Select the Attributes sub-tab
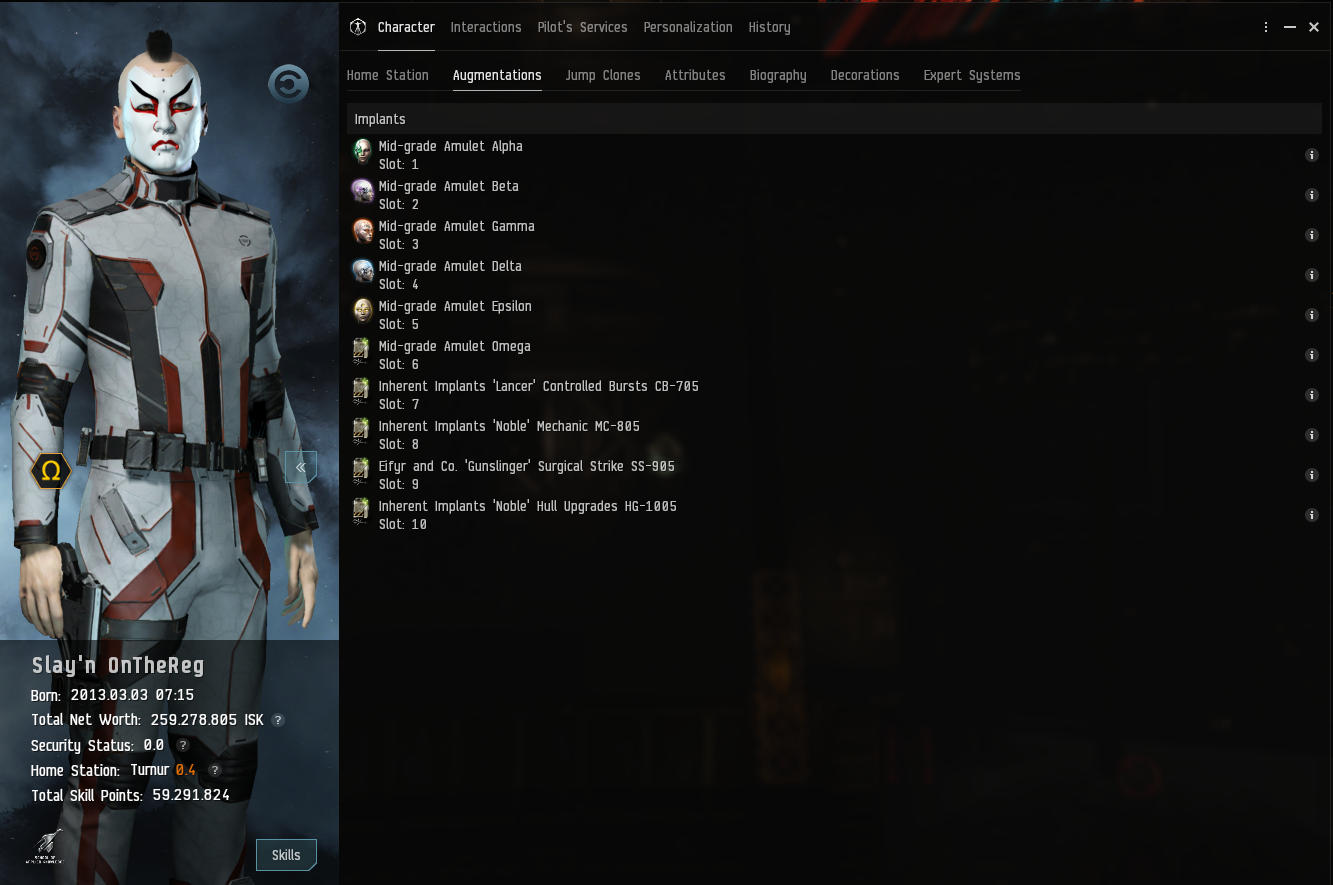Screen dimensions: 1333x885 [695, 75]
